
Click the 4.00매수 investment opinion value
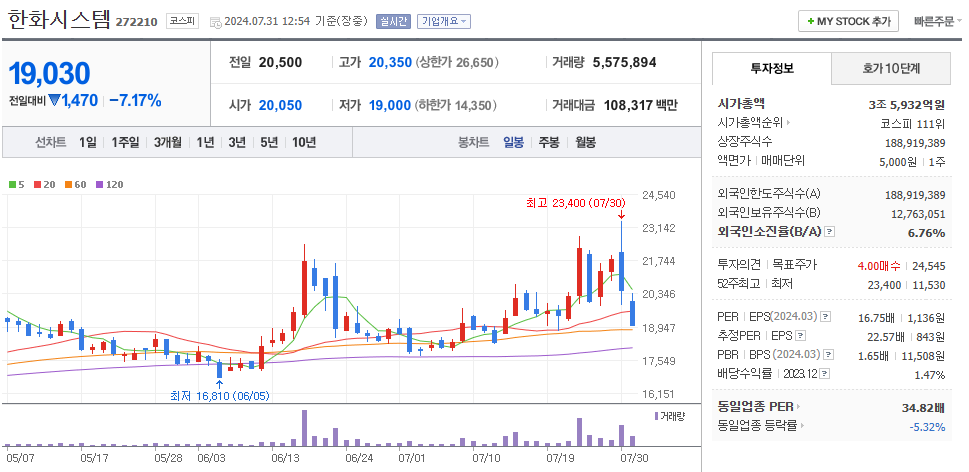tap(879, 265)
